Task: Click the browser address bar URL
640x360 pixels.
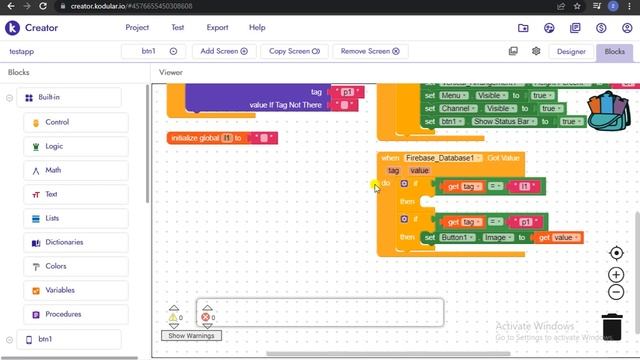Action: click(x=131, y=6)
